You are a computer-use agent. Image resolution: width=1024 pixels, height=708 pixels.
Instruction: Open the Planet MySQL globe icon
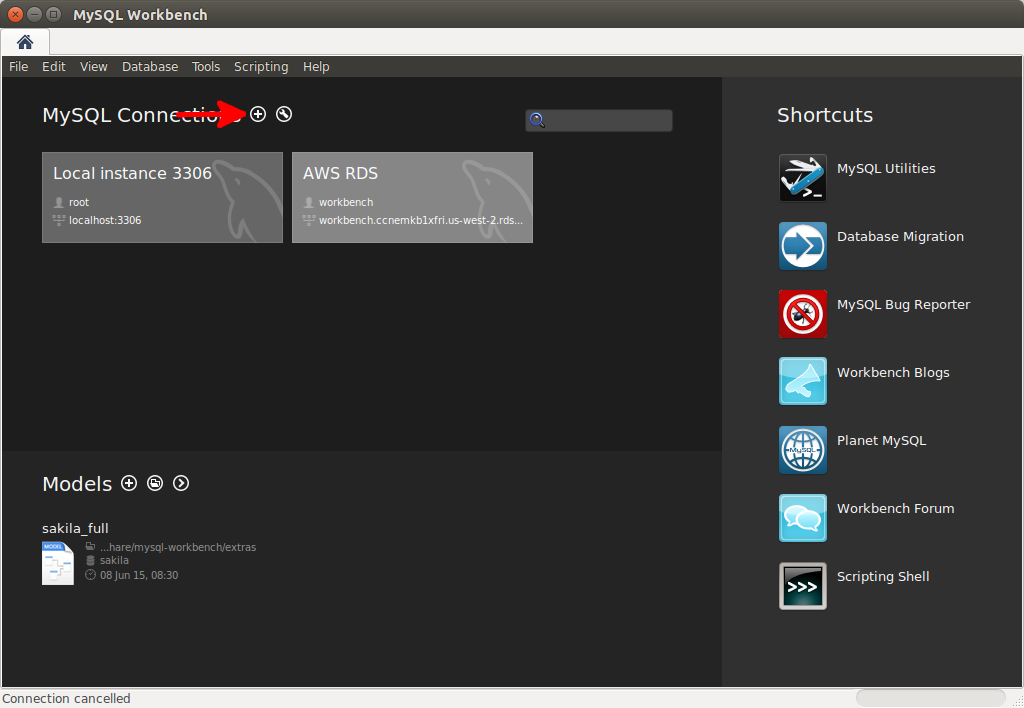803,450
